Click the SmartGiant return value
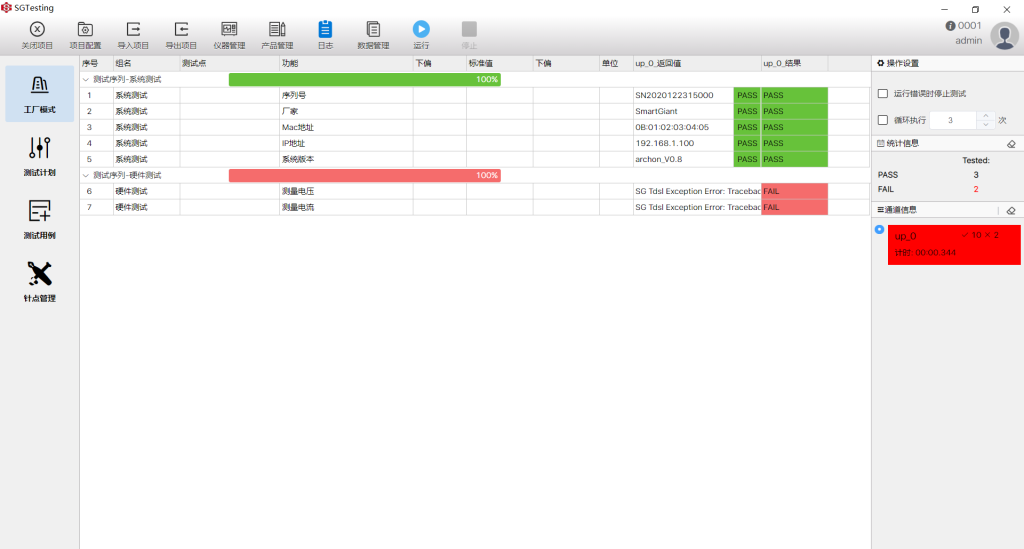This screenshot has width=1024, height=549. pyautogui.click(x=656, y=112)
